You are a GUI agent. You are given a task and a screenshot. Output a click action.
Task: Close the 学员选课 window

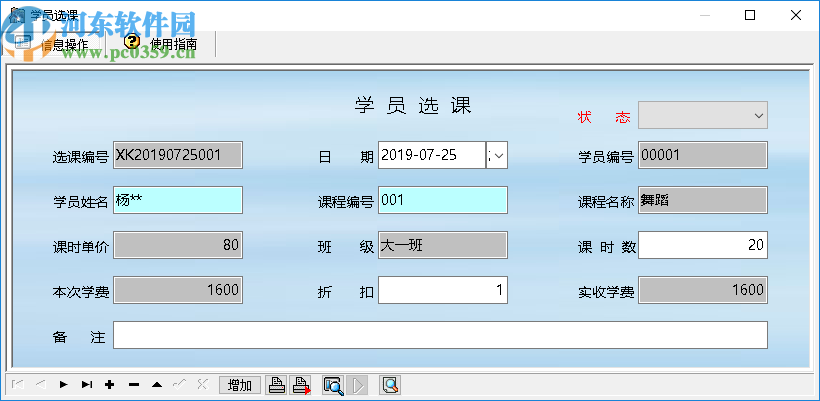(x=796, y=15)
